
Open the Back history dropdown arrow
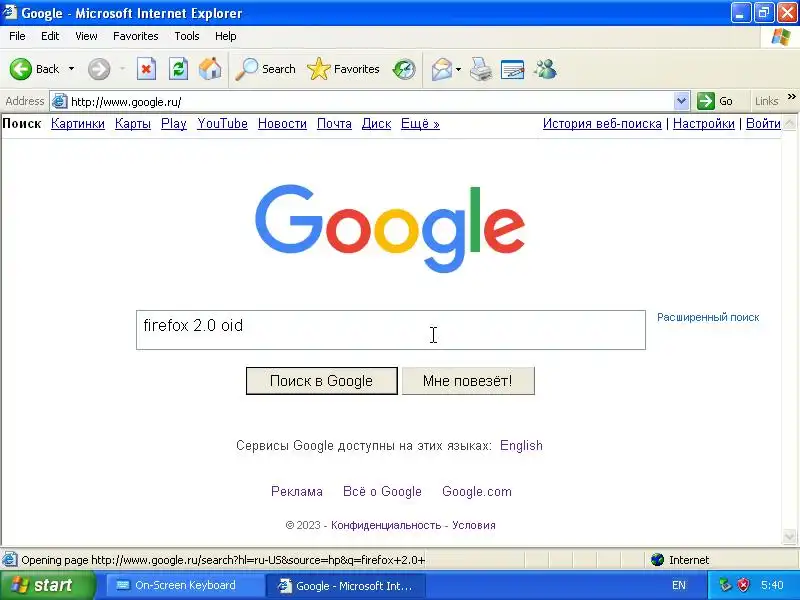(x=71, y=69)
